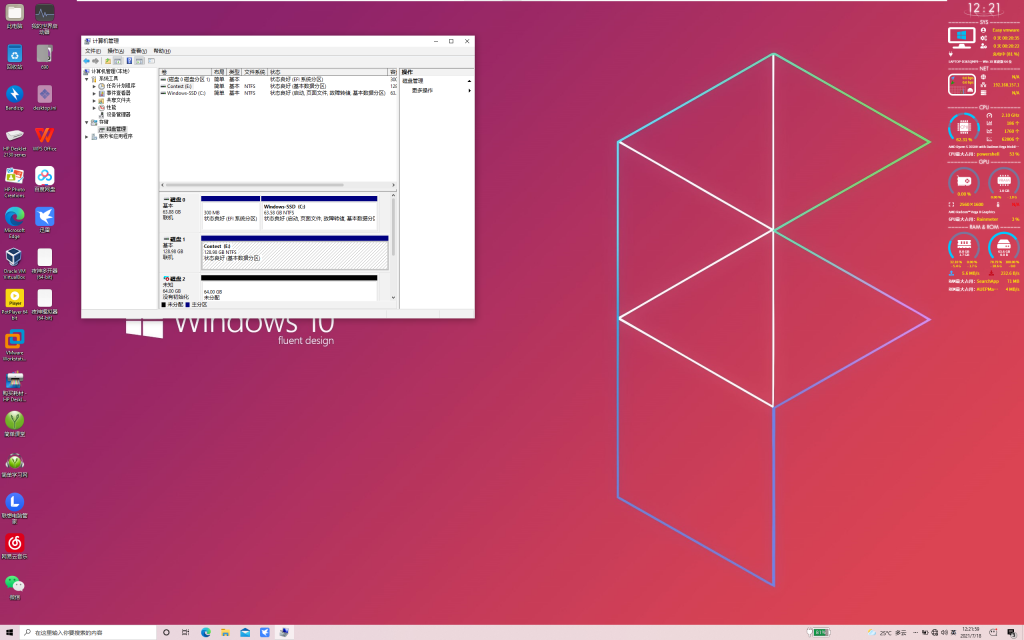Open the notification center on taskbar
Screen dimensions: 1024x640
[x=1011, y=632]
